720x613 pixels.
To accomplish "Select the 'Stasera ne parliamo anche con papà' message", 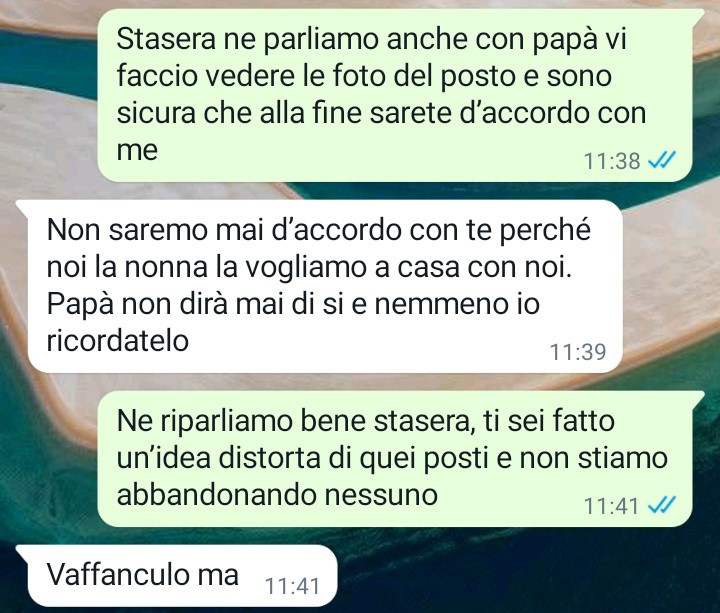I will (x=395, y=95).
